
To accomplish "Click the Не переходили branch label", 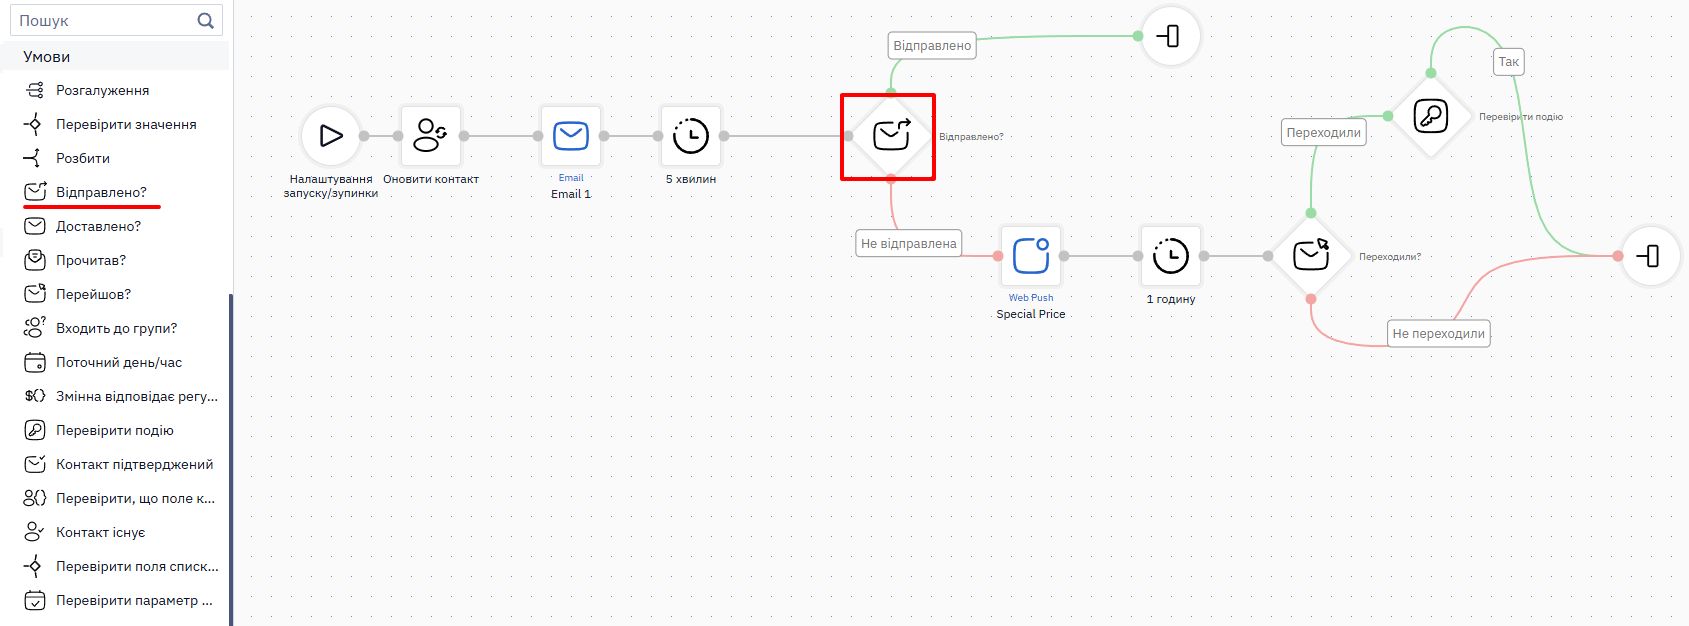I will (x=1439, y=334).
